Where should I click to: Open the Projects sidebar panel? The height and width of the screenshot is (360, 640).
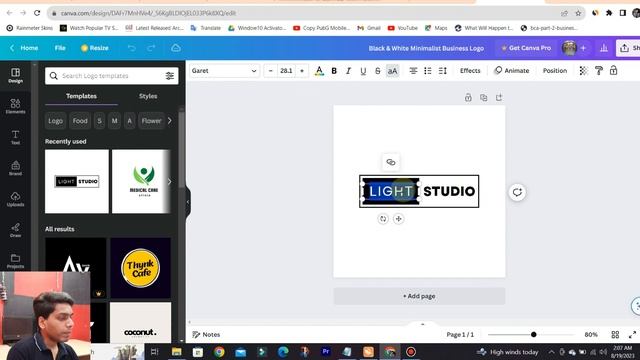[15, 261]
